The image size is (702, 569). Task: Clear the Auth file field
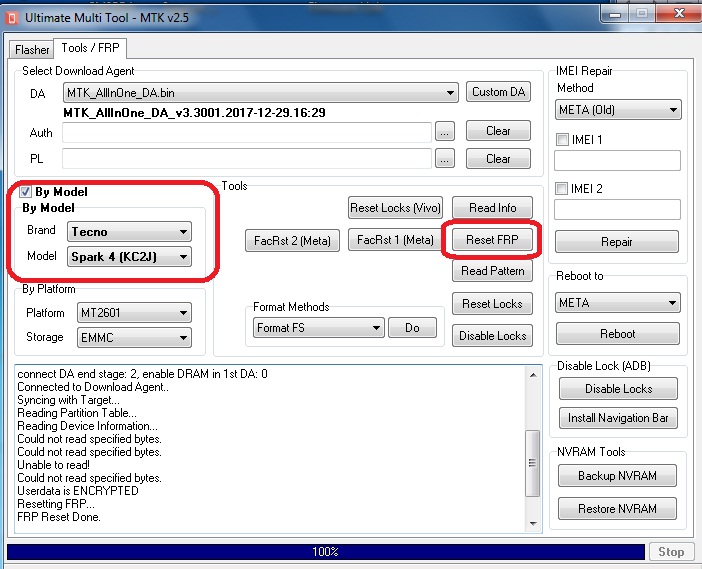pos(498,131)
